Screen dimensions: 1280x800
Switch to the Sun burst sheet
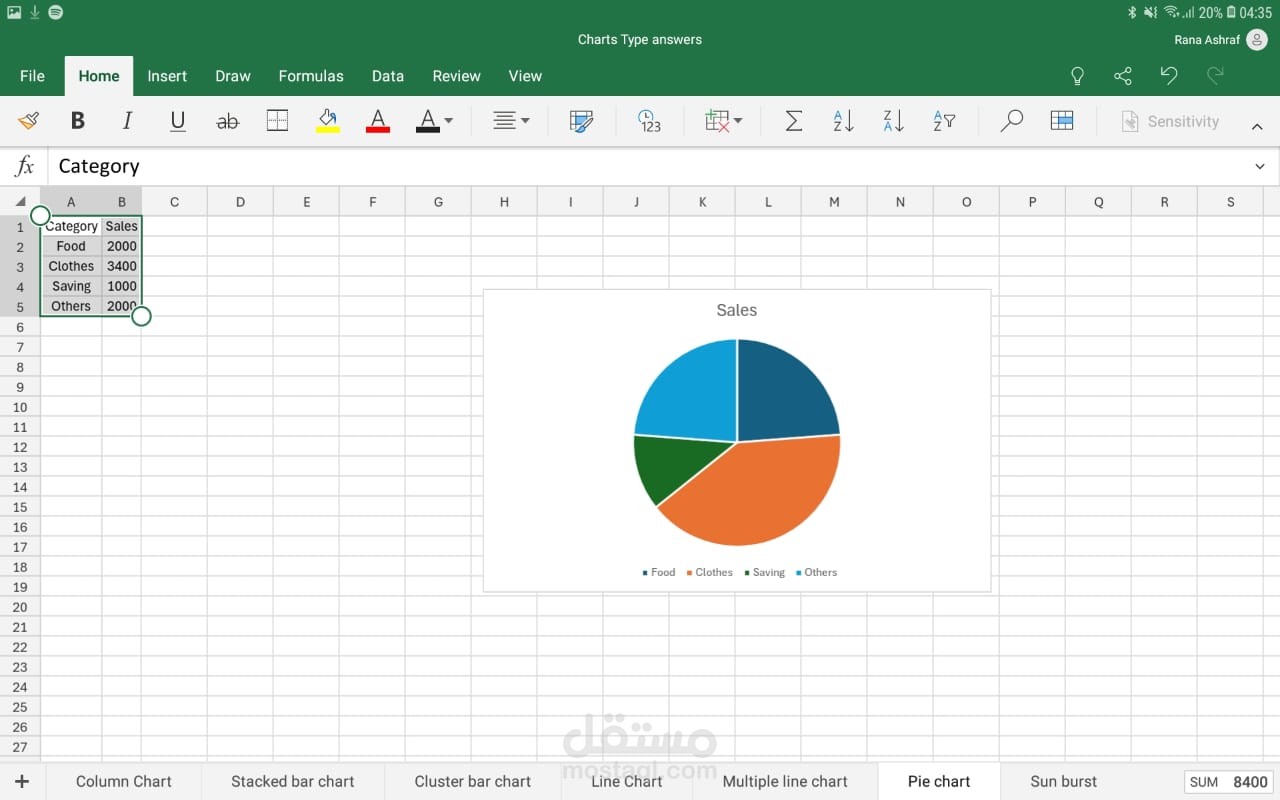[x=1063, y=781]
